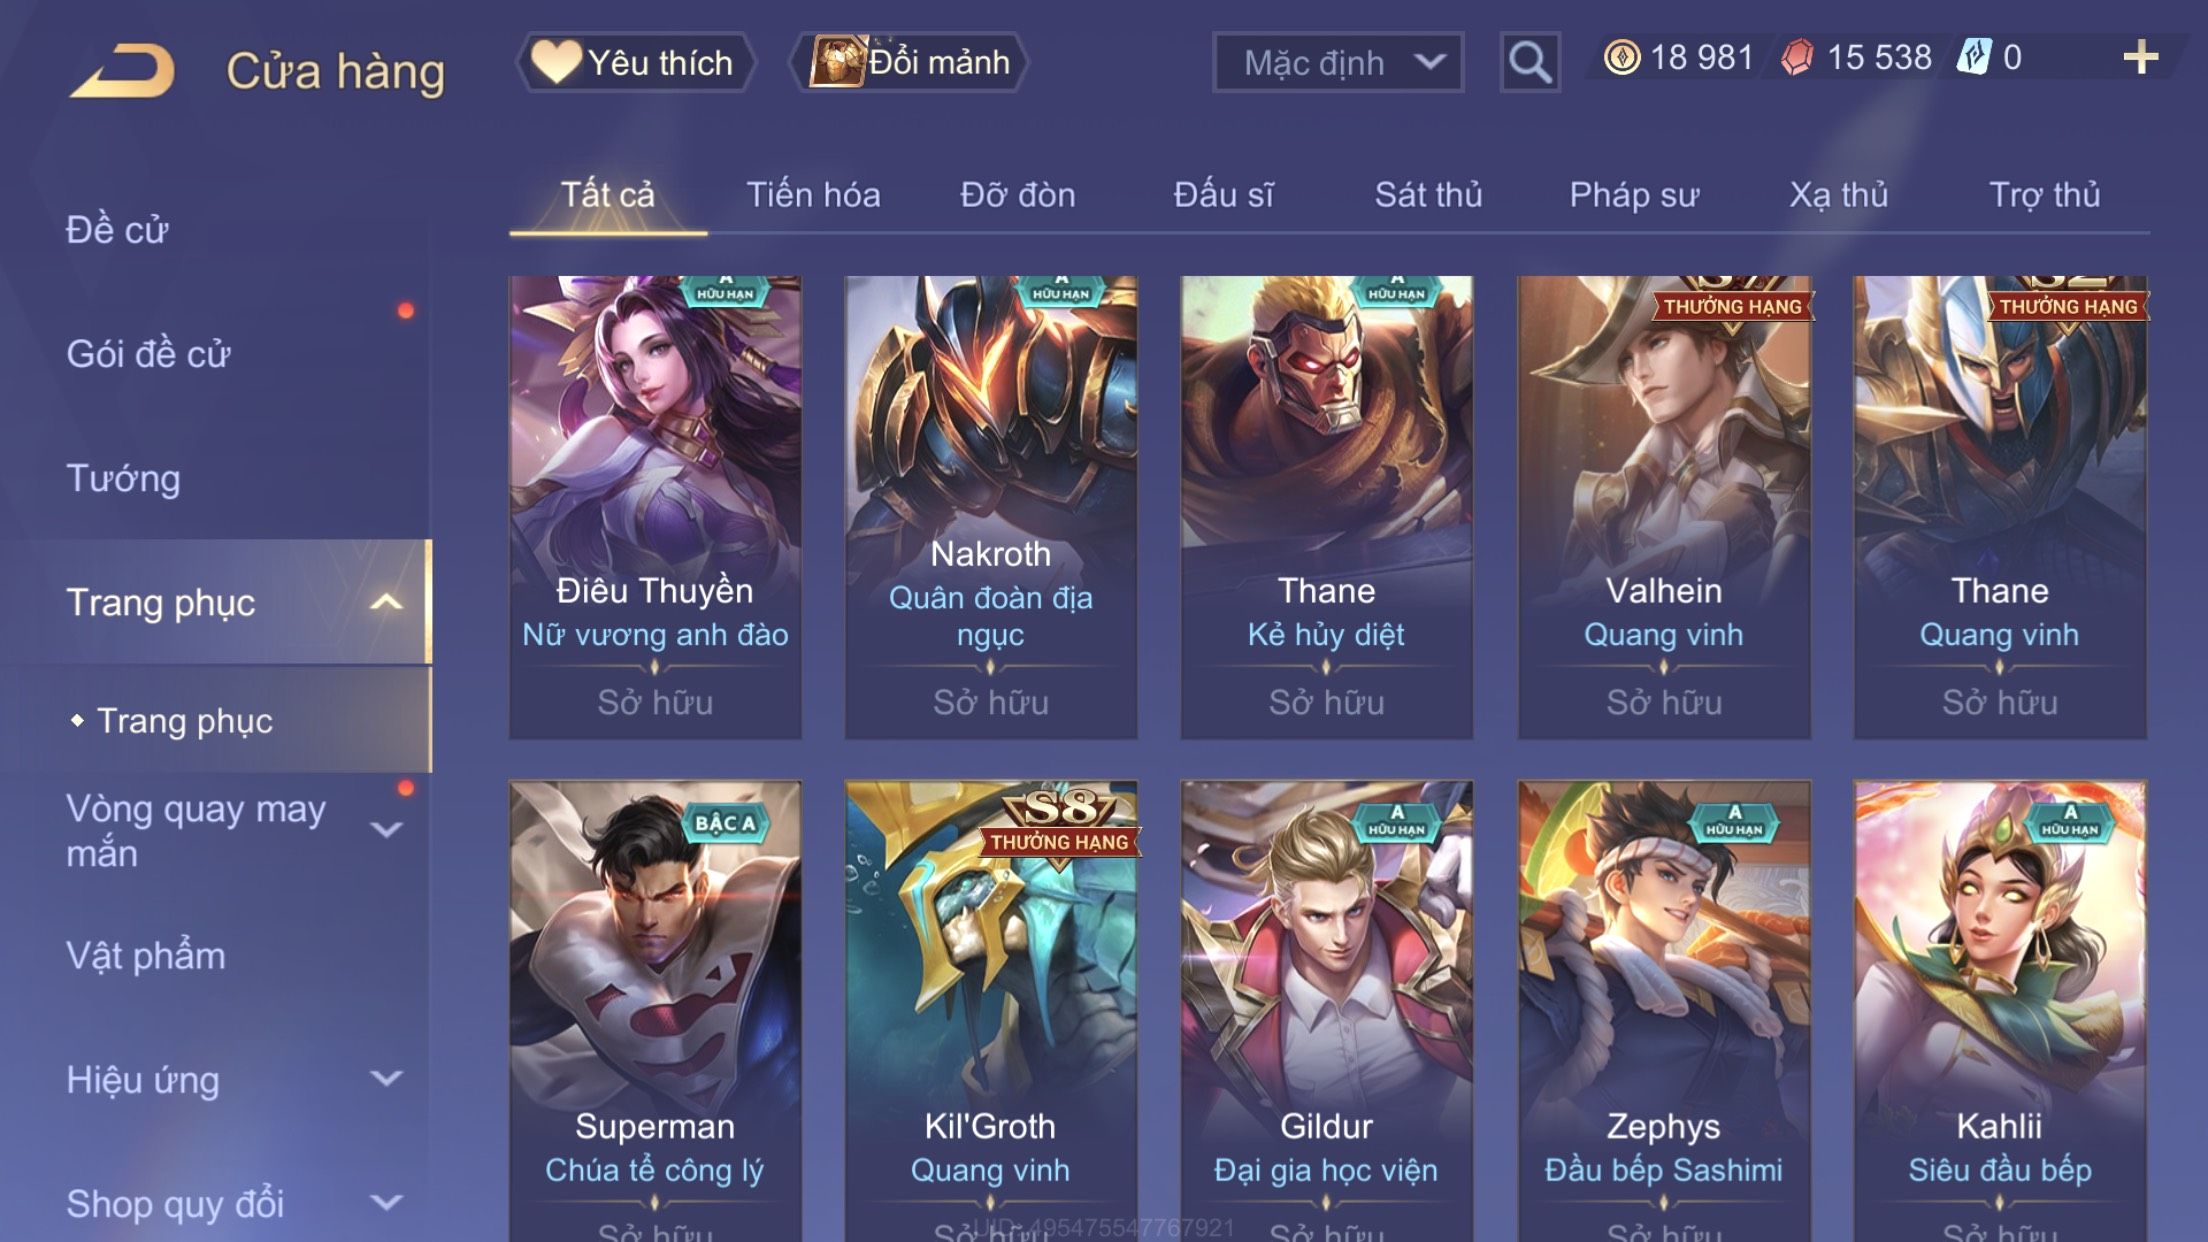This screenshot has height=1242, width=2208.
Task: Open the Đổi mảnh chest button
Action: pyautogui.click(x=908, y=62)
